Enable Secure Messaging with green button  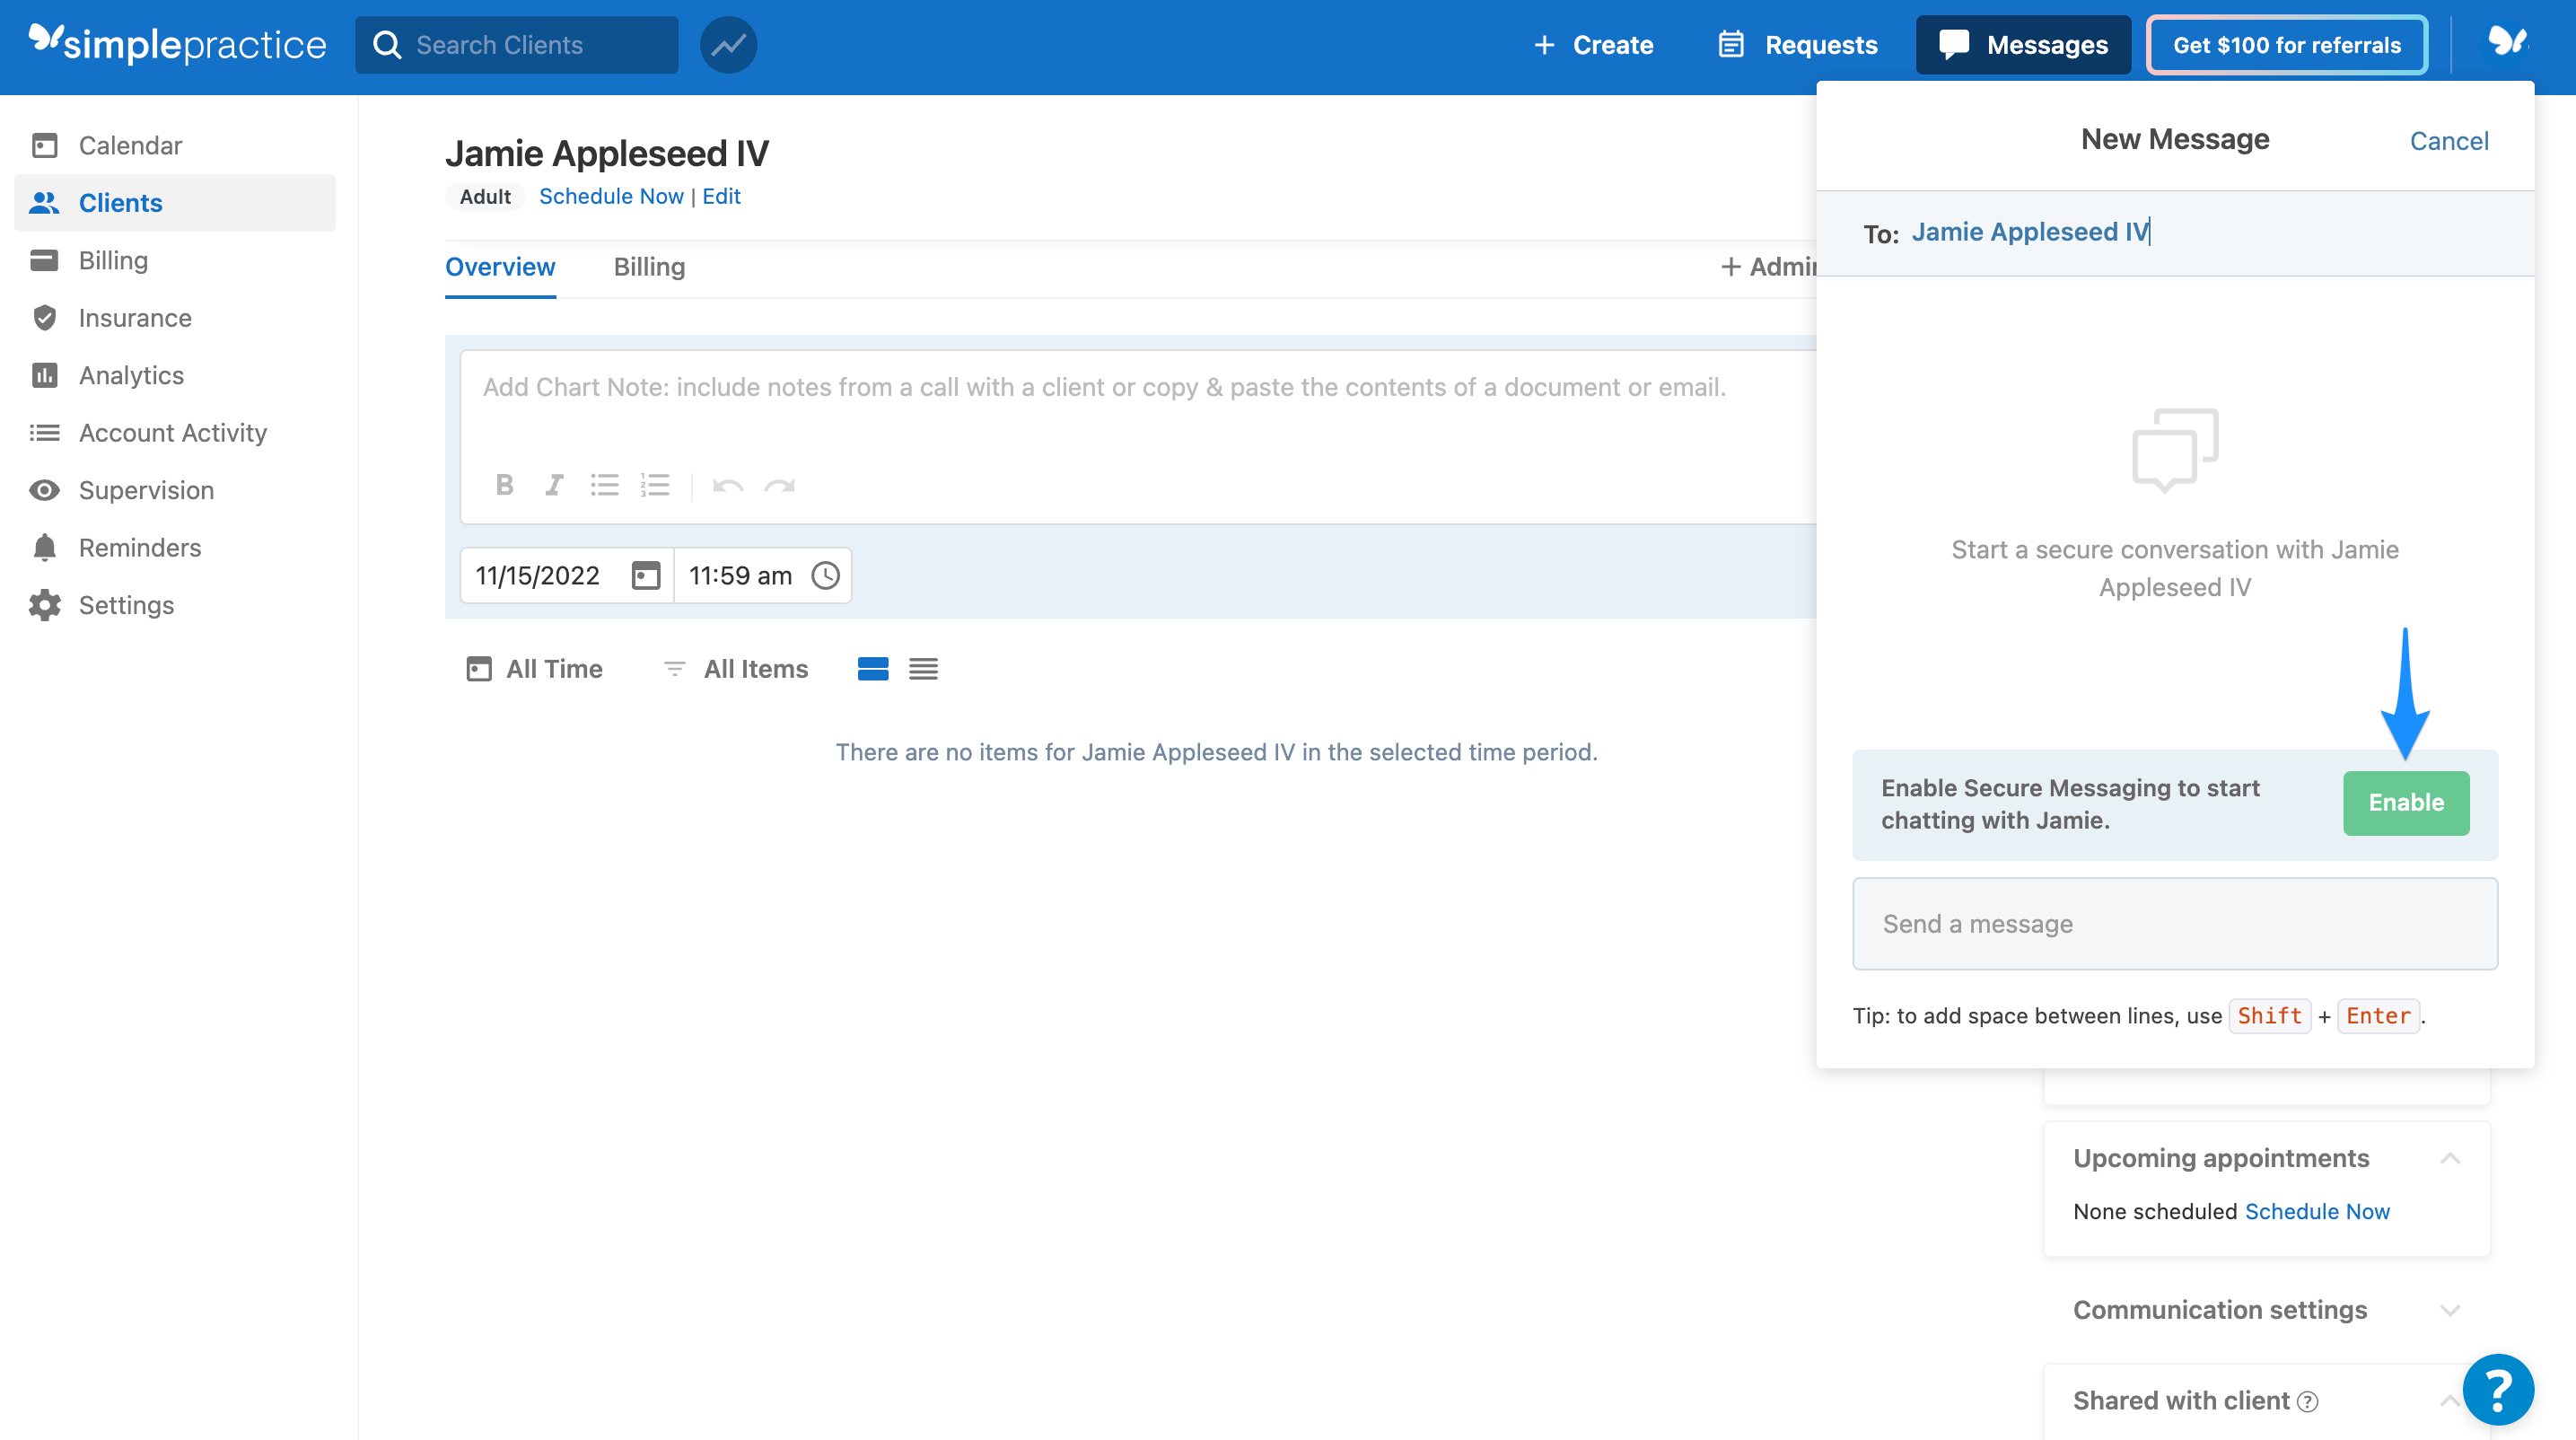(x=2406, y=803)
